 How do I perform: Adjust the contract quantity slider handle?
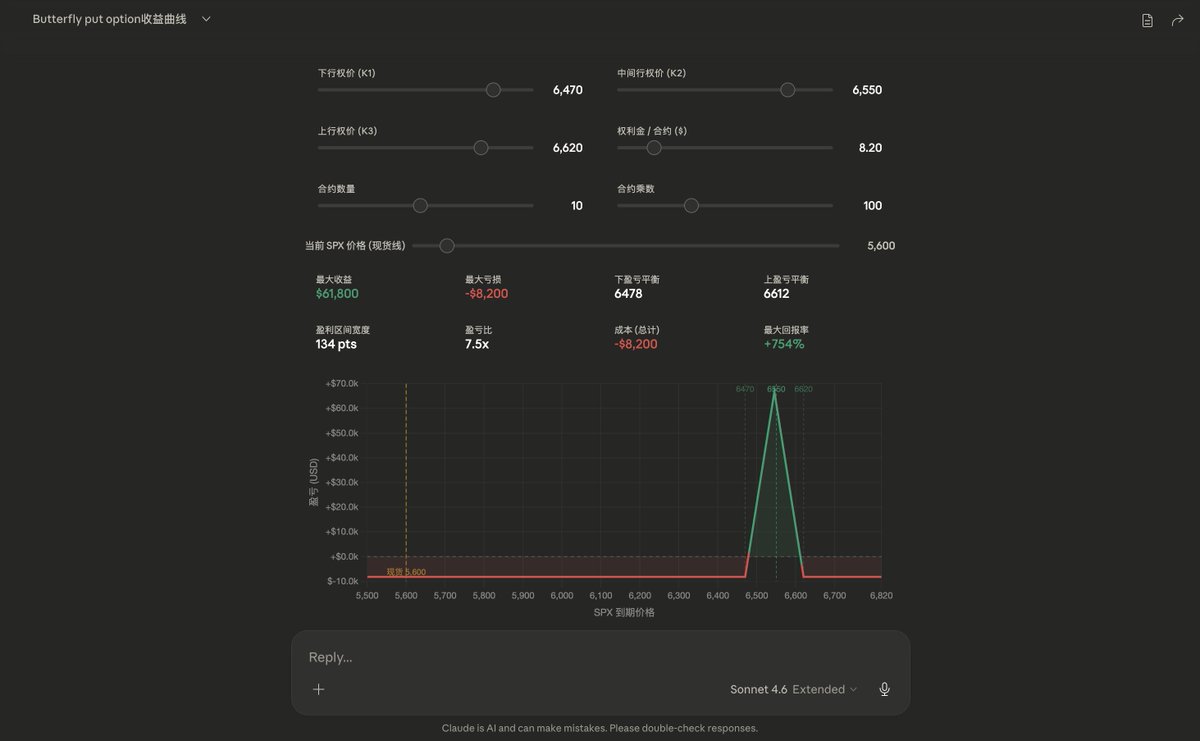click(x=420, y=206)
